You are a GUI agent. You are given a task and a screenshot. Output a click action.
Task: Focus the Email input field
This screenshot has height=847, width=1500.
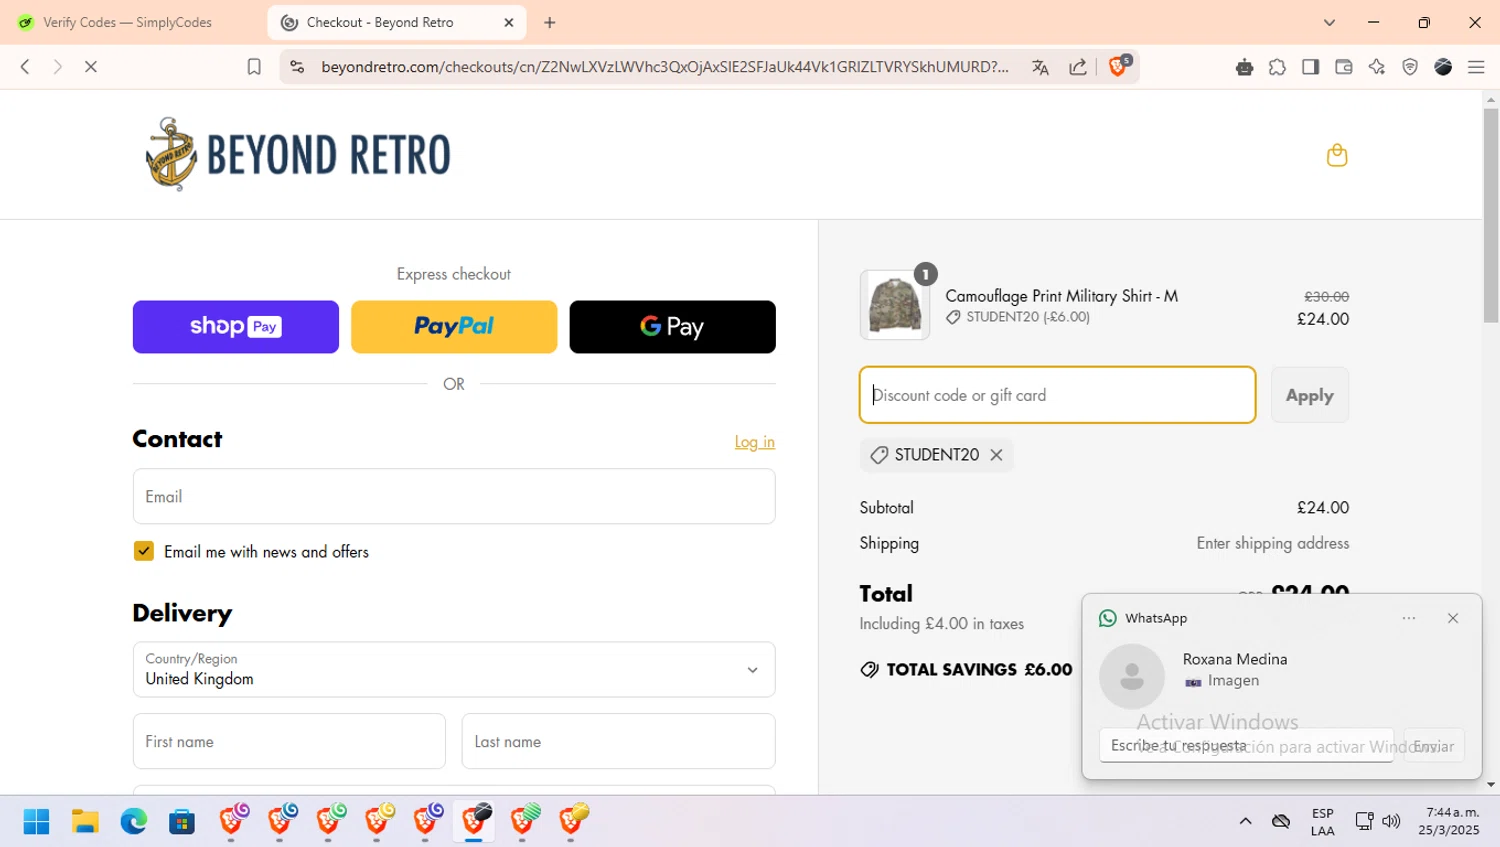pyautogui.click(x=454, y=496)
